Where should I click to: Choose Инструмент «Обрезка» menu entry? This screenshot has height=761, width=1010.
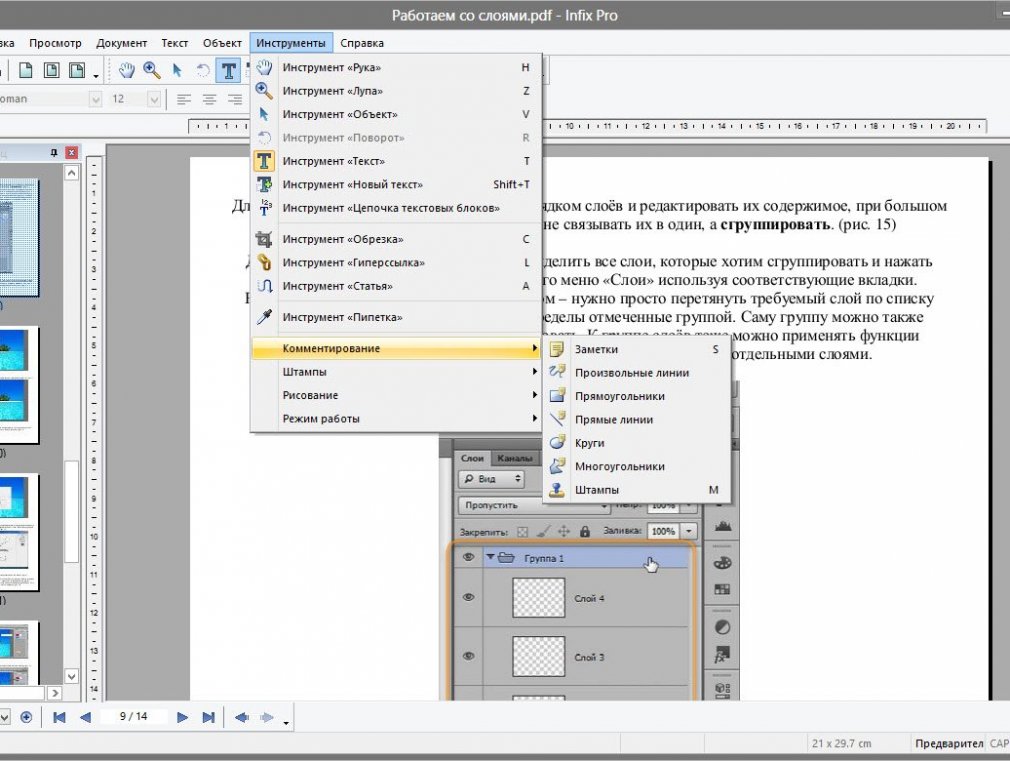tap(396, 239)
